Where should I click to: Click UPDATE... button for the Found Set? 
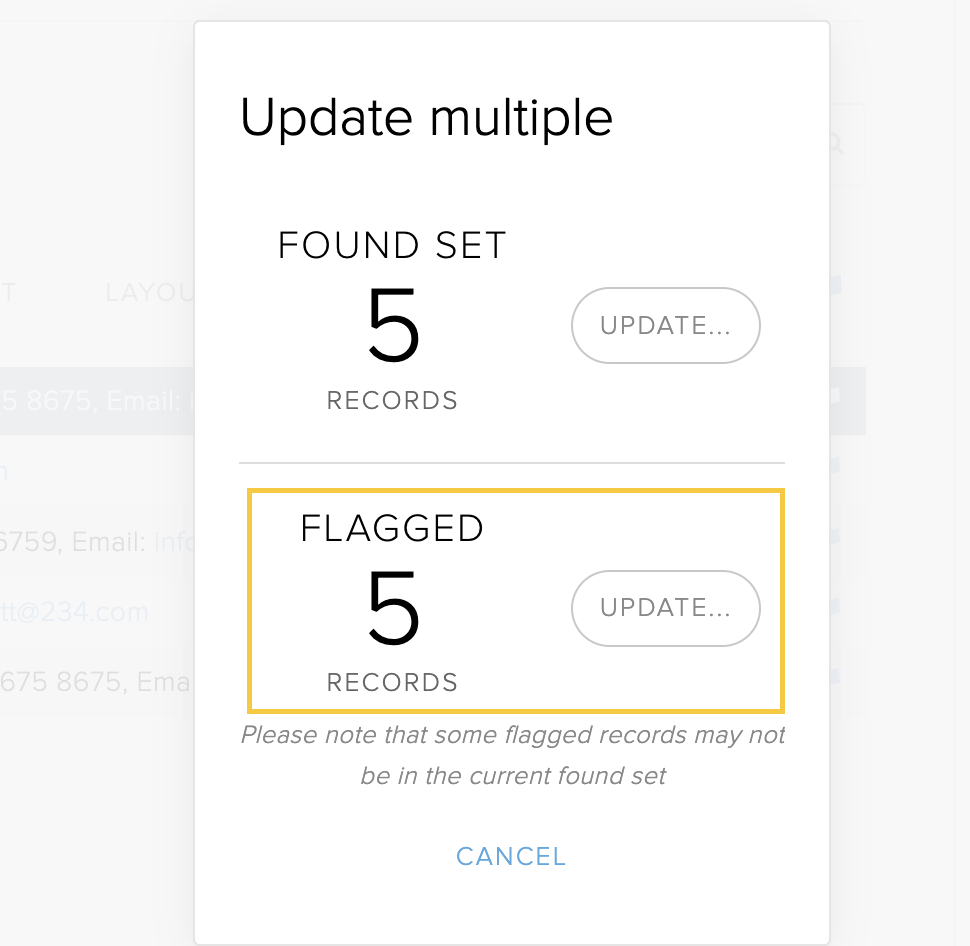pos(666,325)
